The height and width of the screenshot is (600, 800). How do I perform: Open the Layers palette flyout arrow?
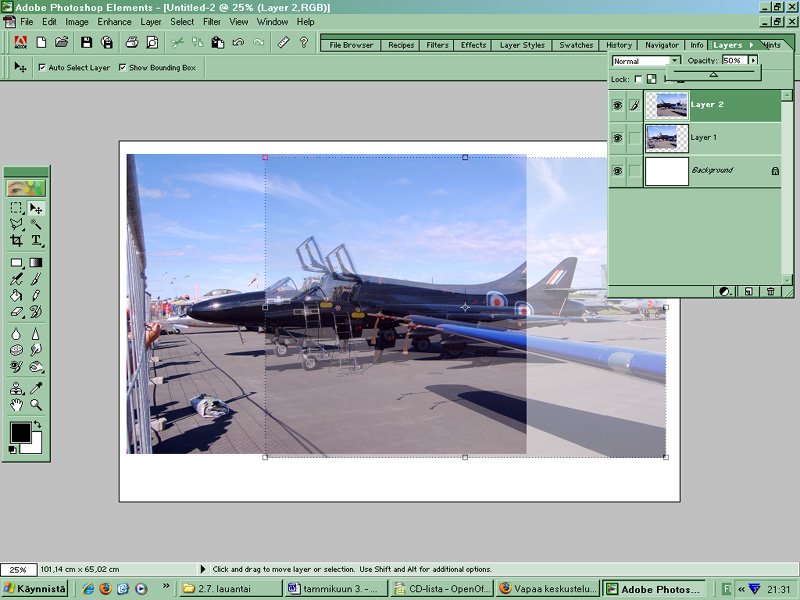752,45
